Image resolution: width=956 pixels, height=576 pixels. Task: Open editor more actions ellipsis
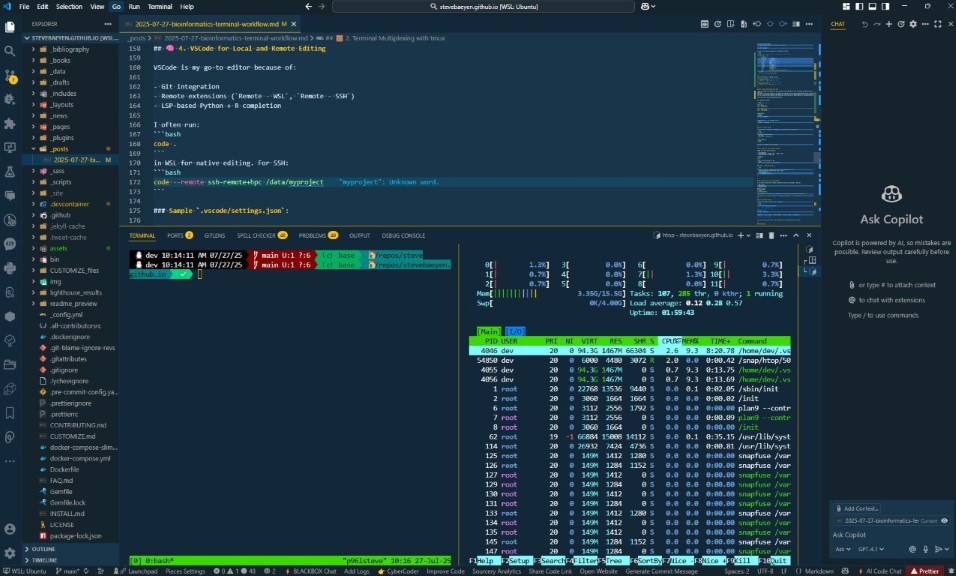(809, 24)
